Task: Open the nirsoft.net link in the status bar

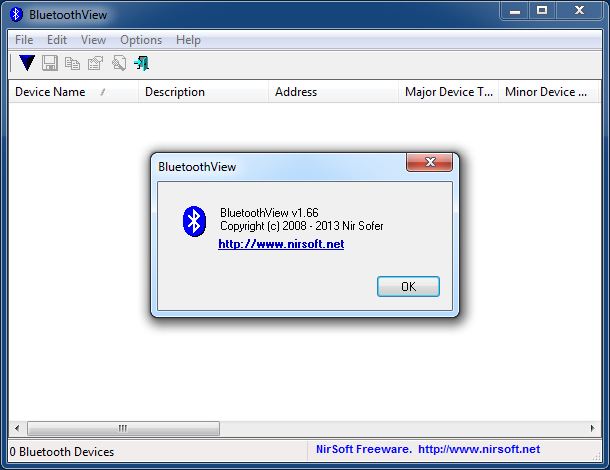Action: tap(479, 449)
